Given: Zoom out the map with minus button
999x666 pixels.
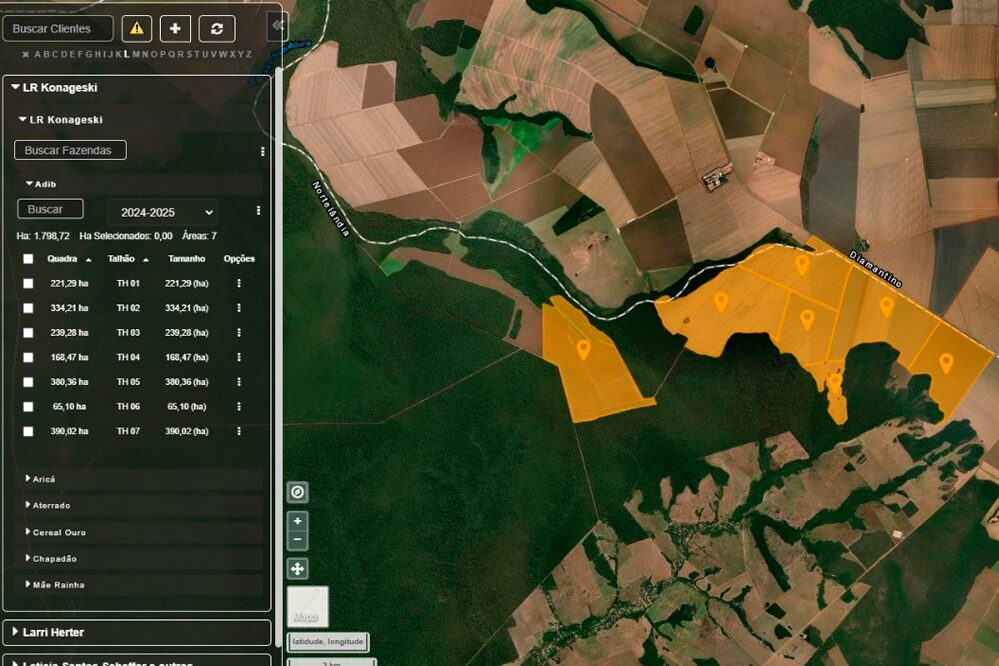Looking at the screenshot, I should 298,540.
